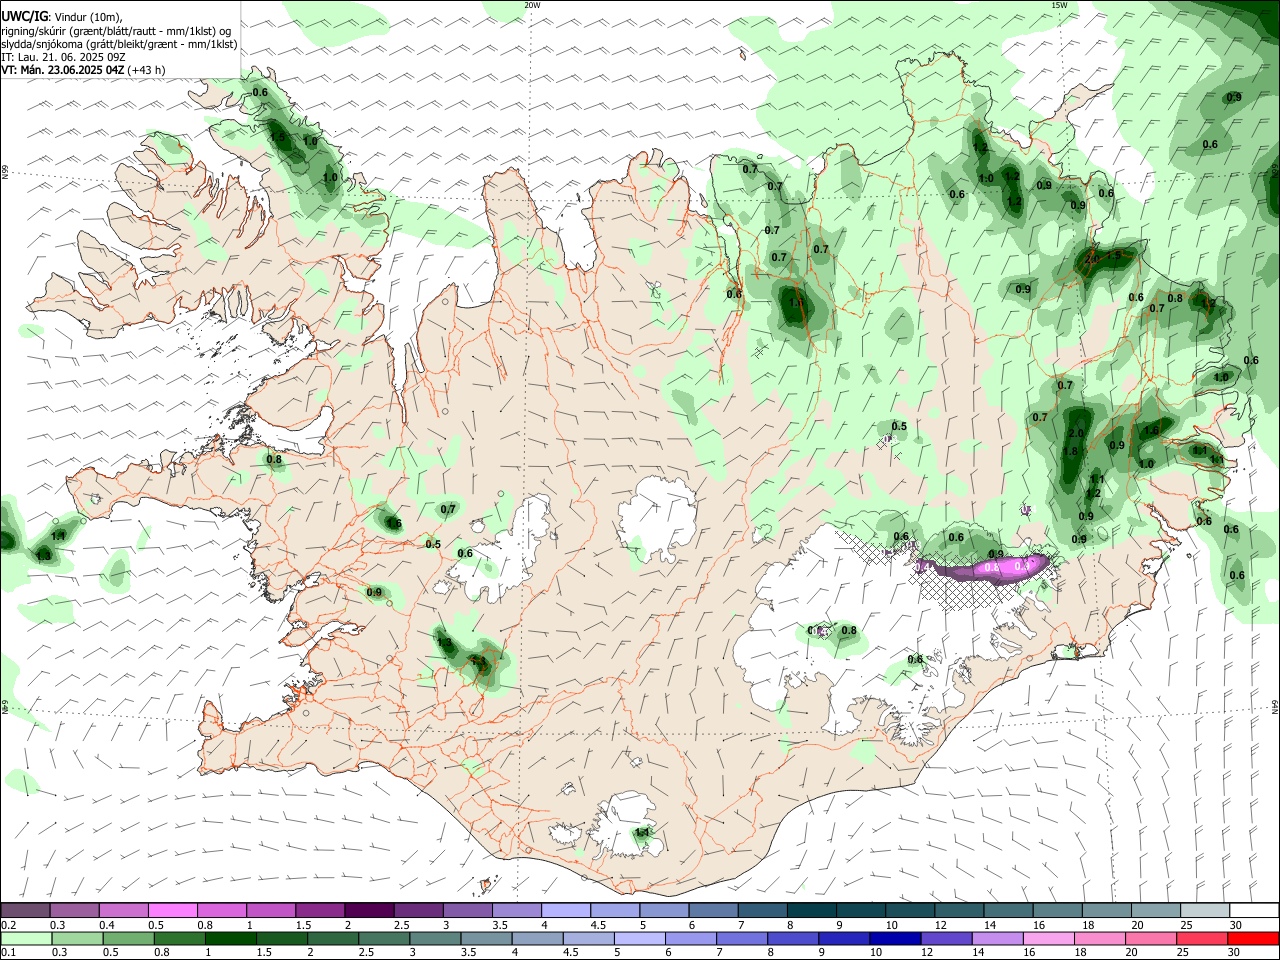Pick dark teal top-row swatch between 8 and 9
1280x960 pixels.
812,911
